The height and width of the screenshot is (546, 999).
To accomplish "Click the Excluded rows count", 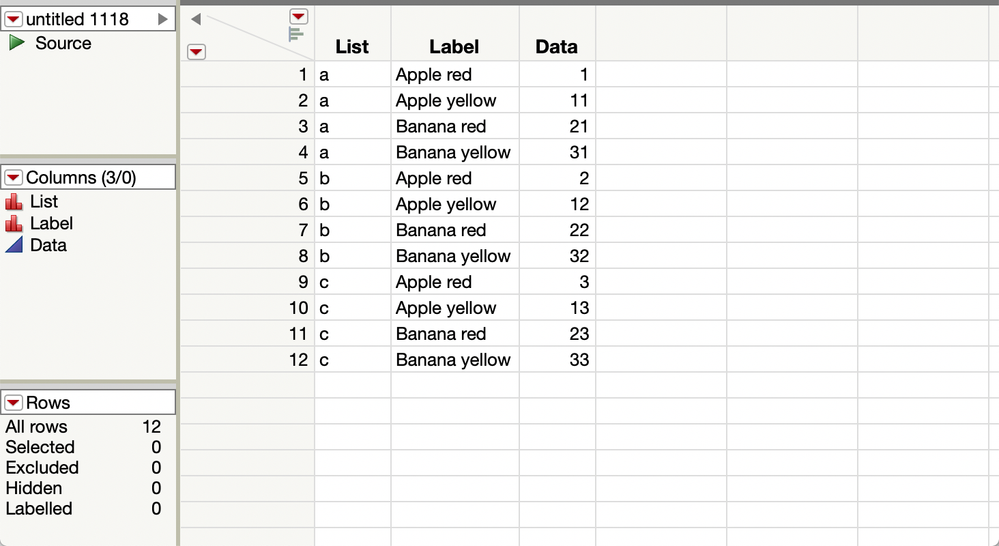I will [x=156, y=468].
